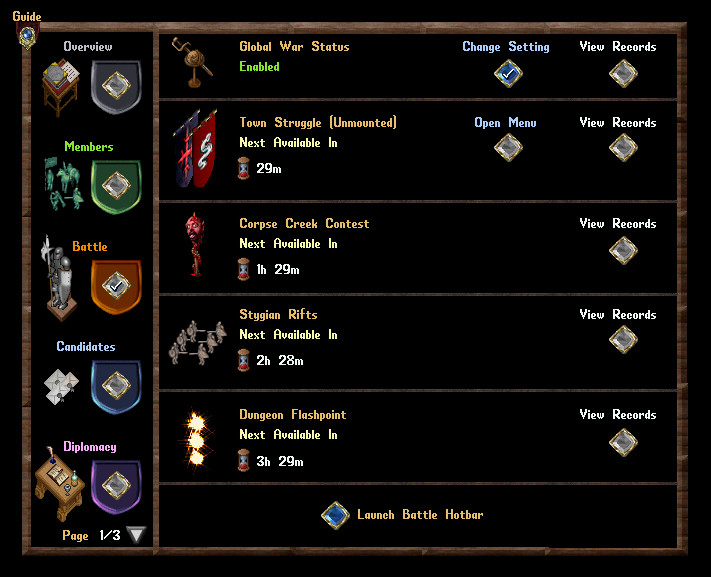Click View Records gem for Dungeon Flashpoint
The image size is (711, 577).
[x=623, y=442]
